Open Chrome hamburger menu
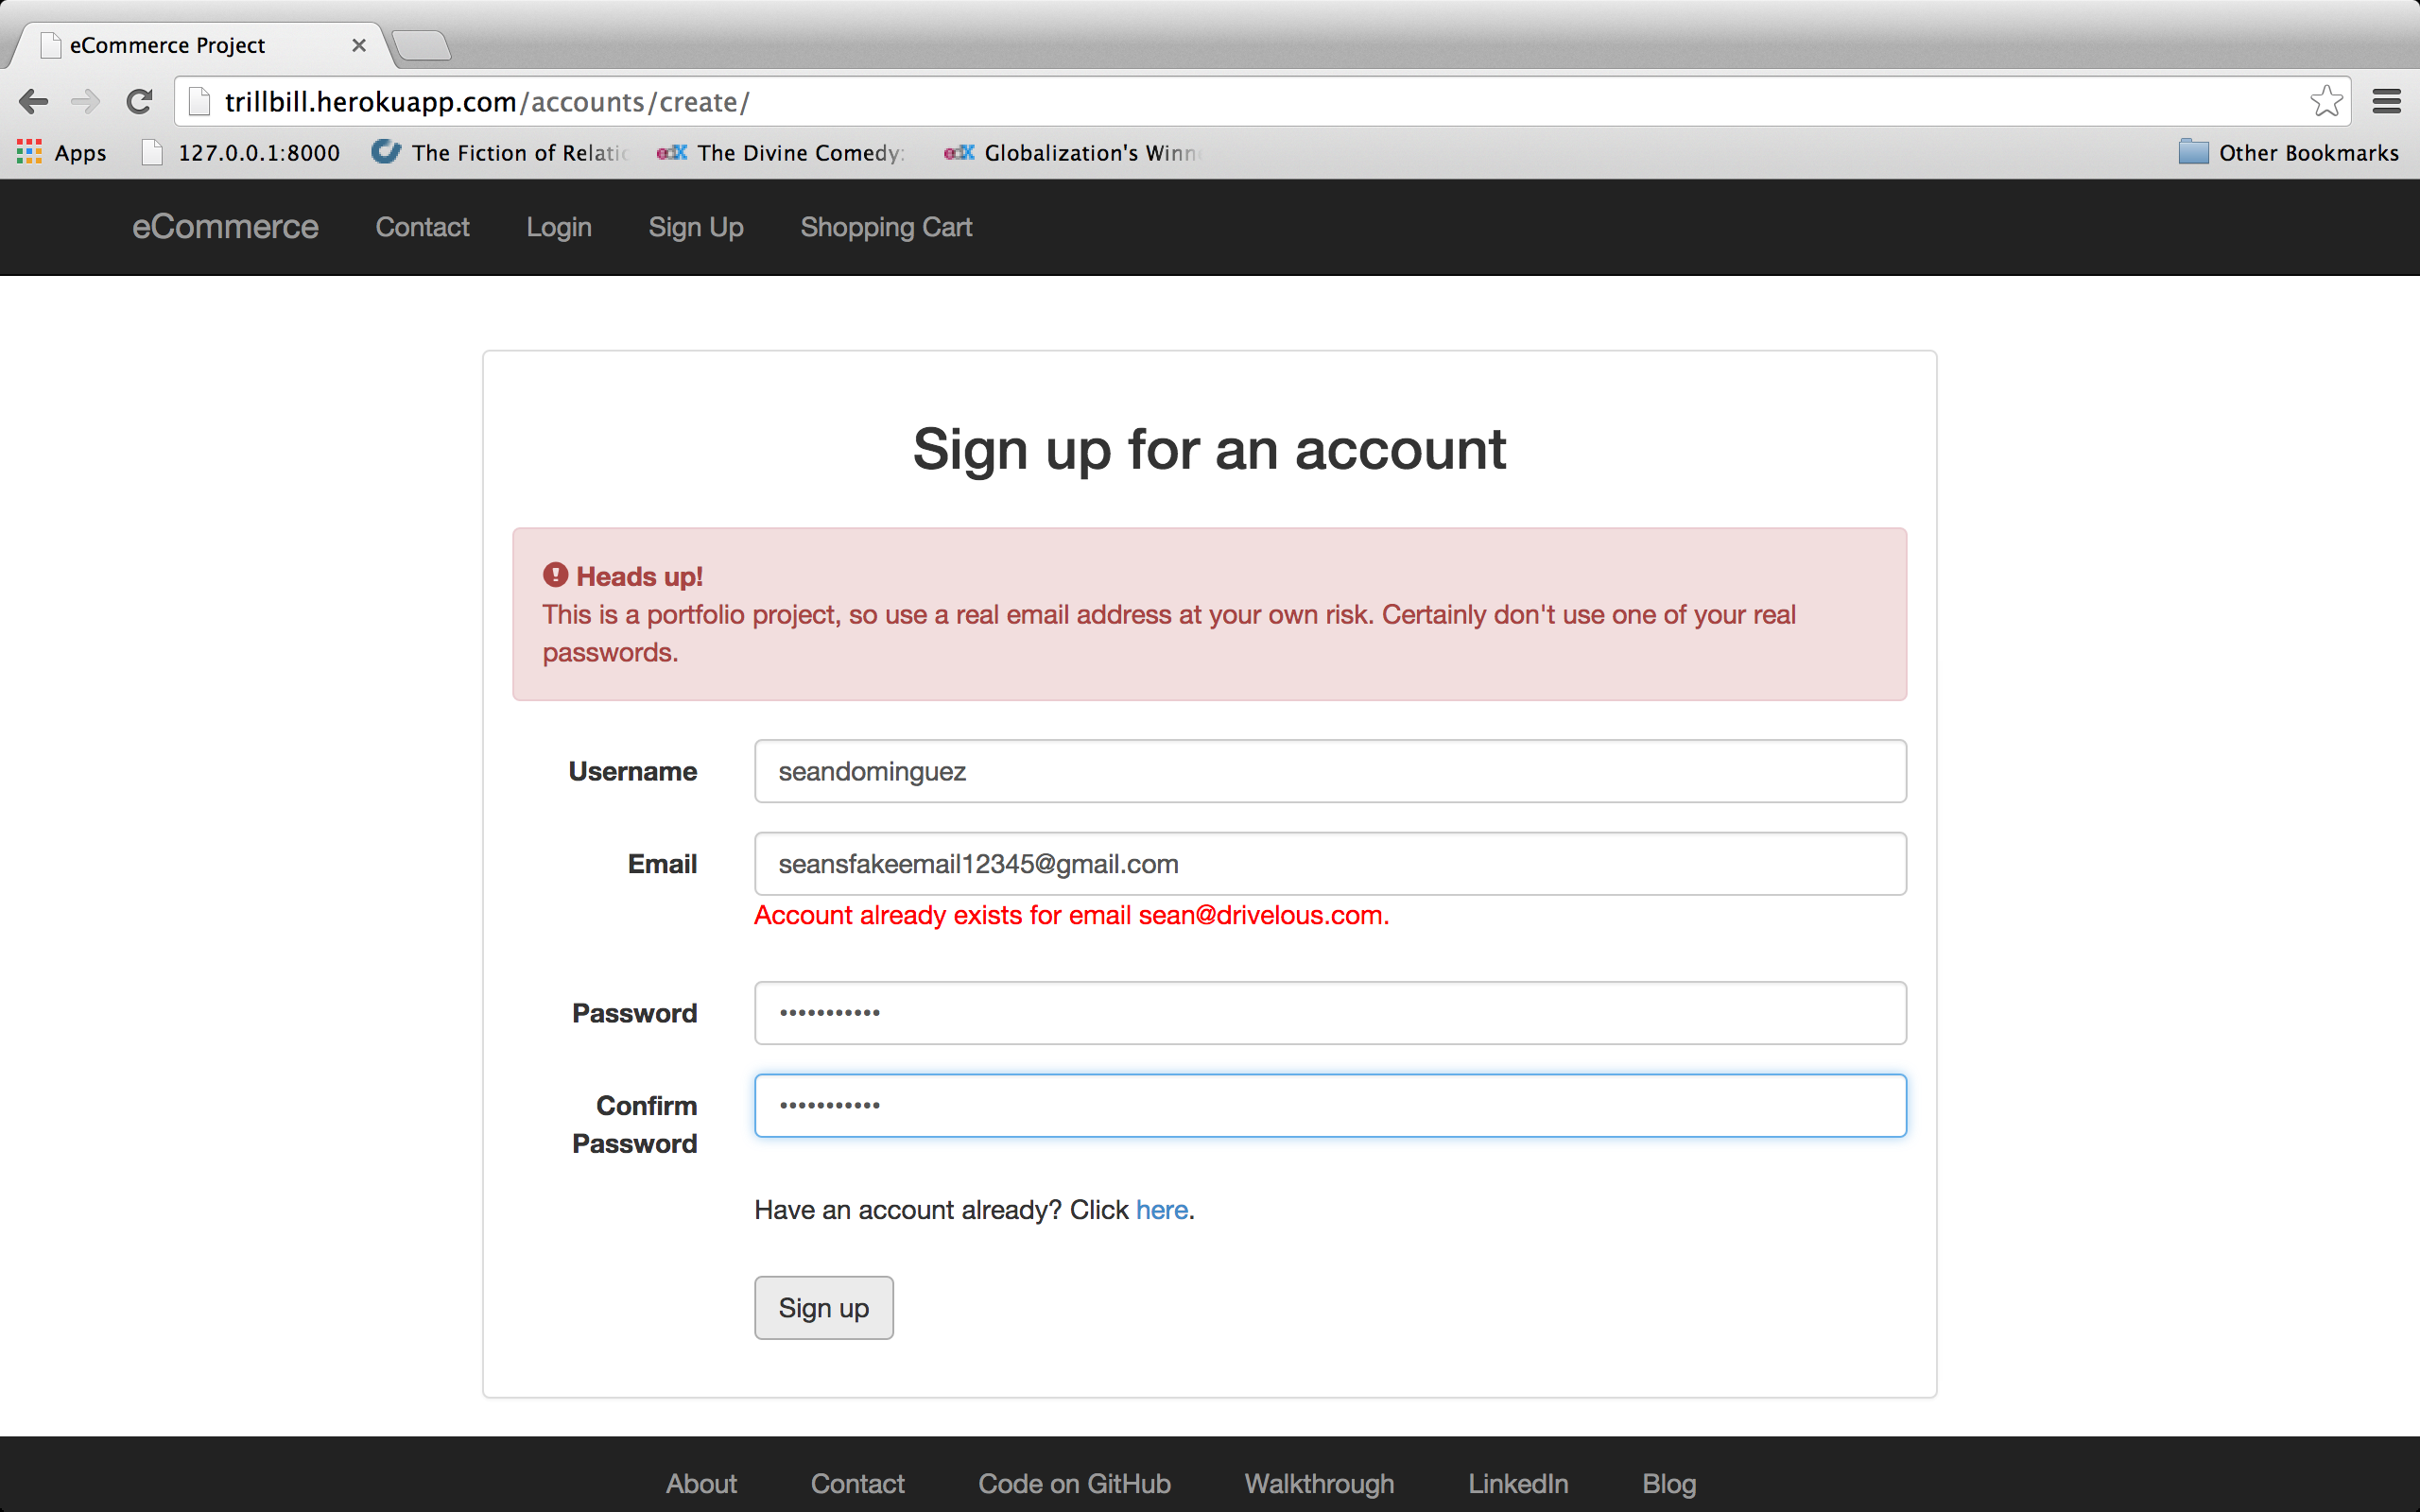Image resolution: width=2420 pixels, height=1512 pixels. click(x=2386, y=101)
